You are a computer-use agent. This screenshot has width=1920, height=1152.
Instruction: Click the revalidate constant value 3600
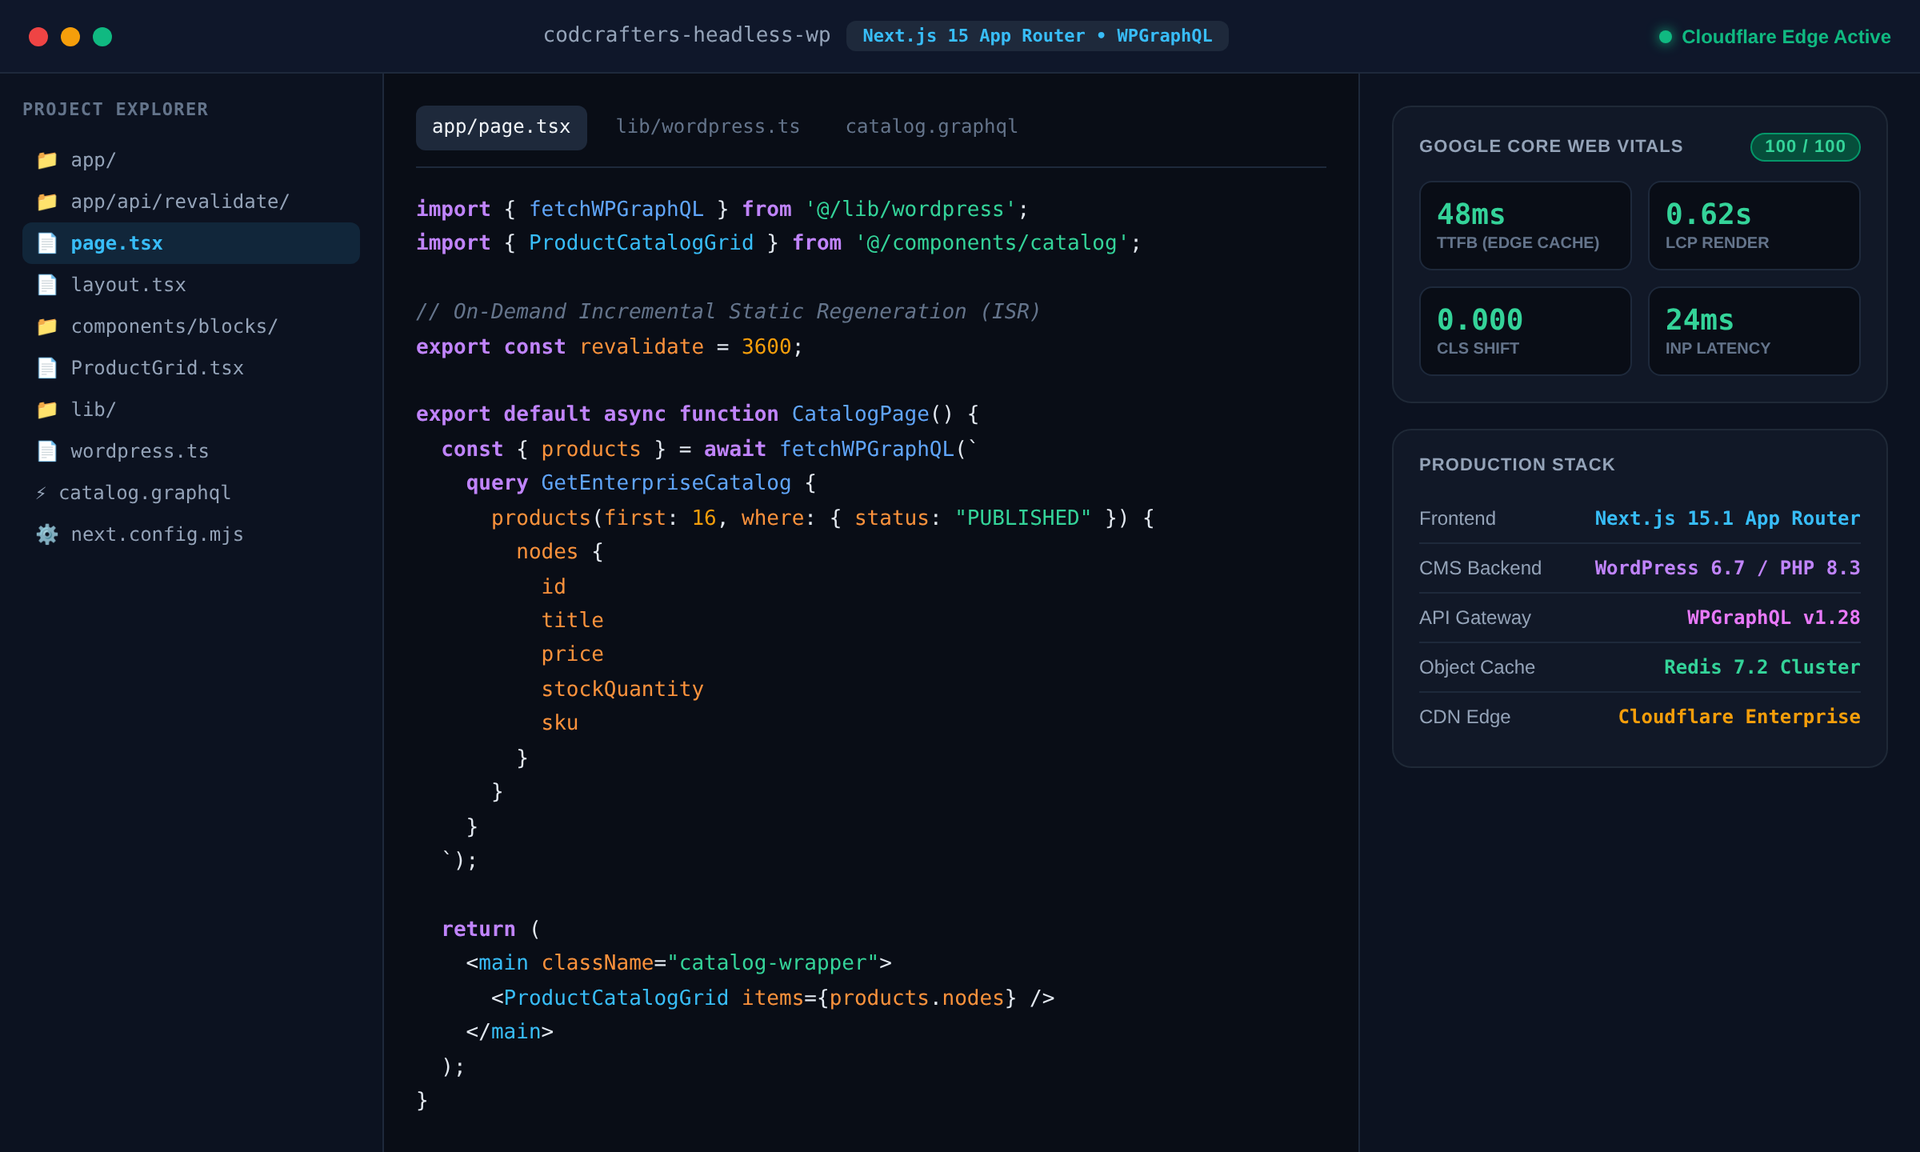pyautogui.click(x=766, y=347)
